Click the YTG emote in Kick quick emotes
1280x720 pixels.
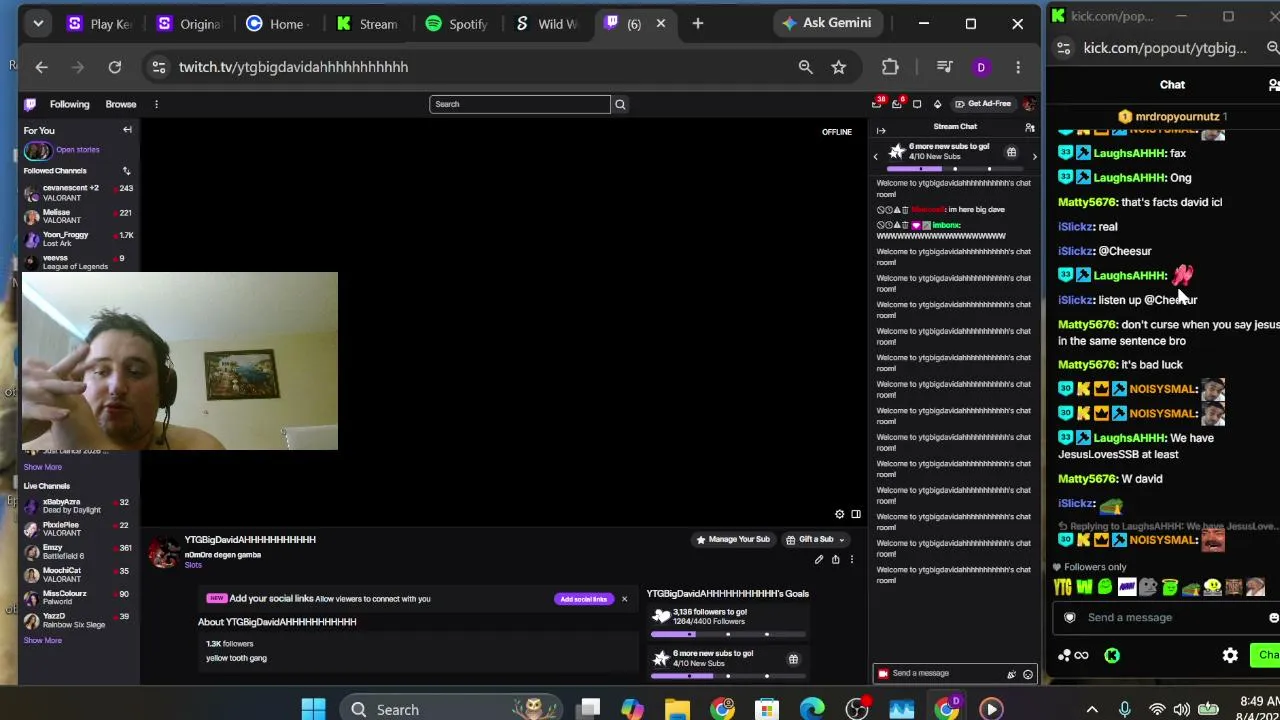pyautogui.click(x=1064, y=587)
